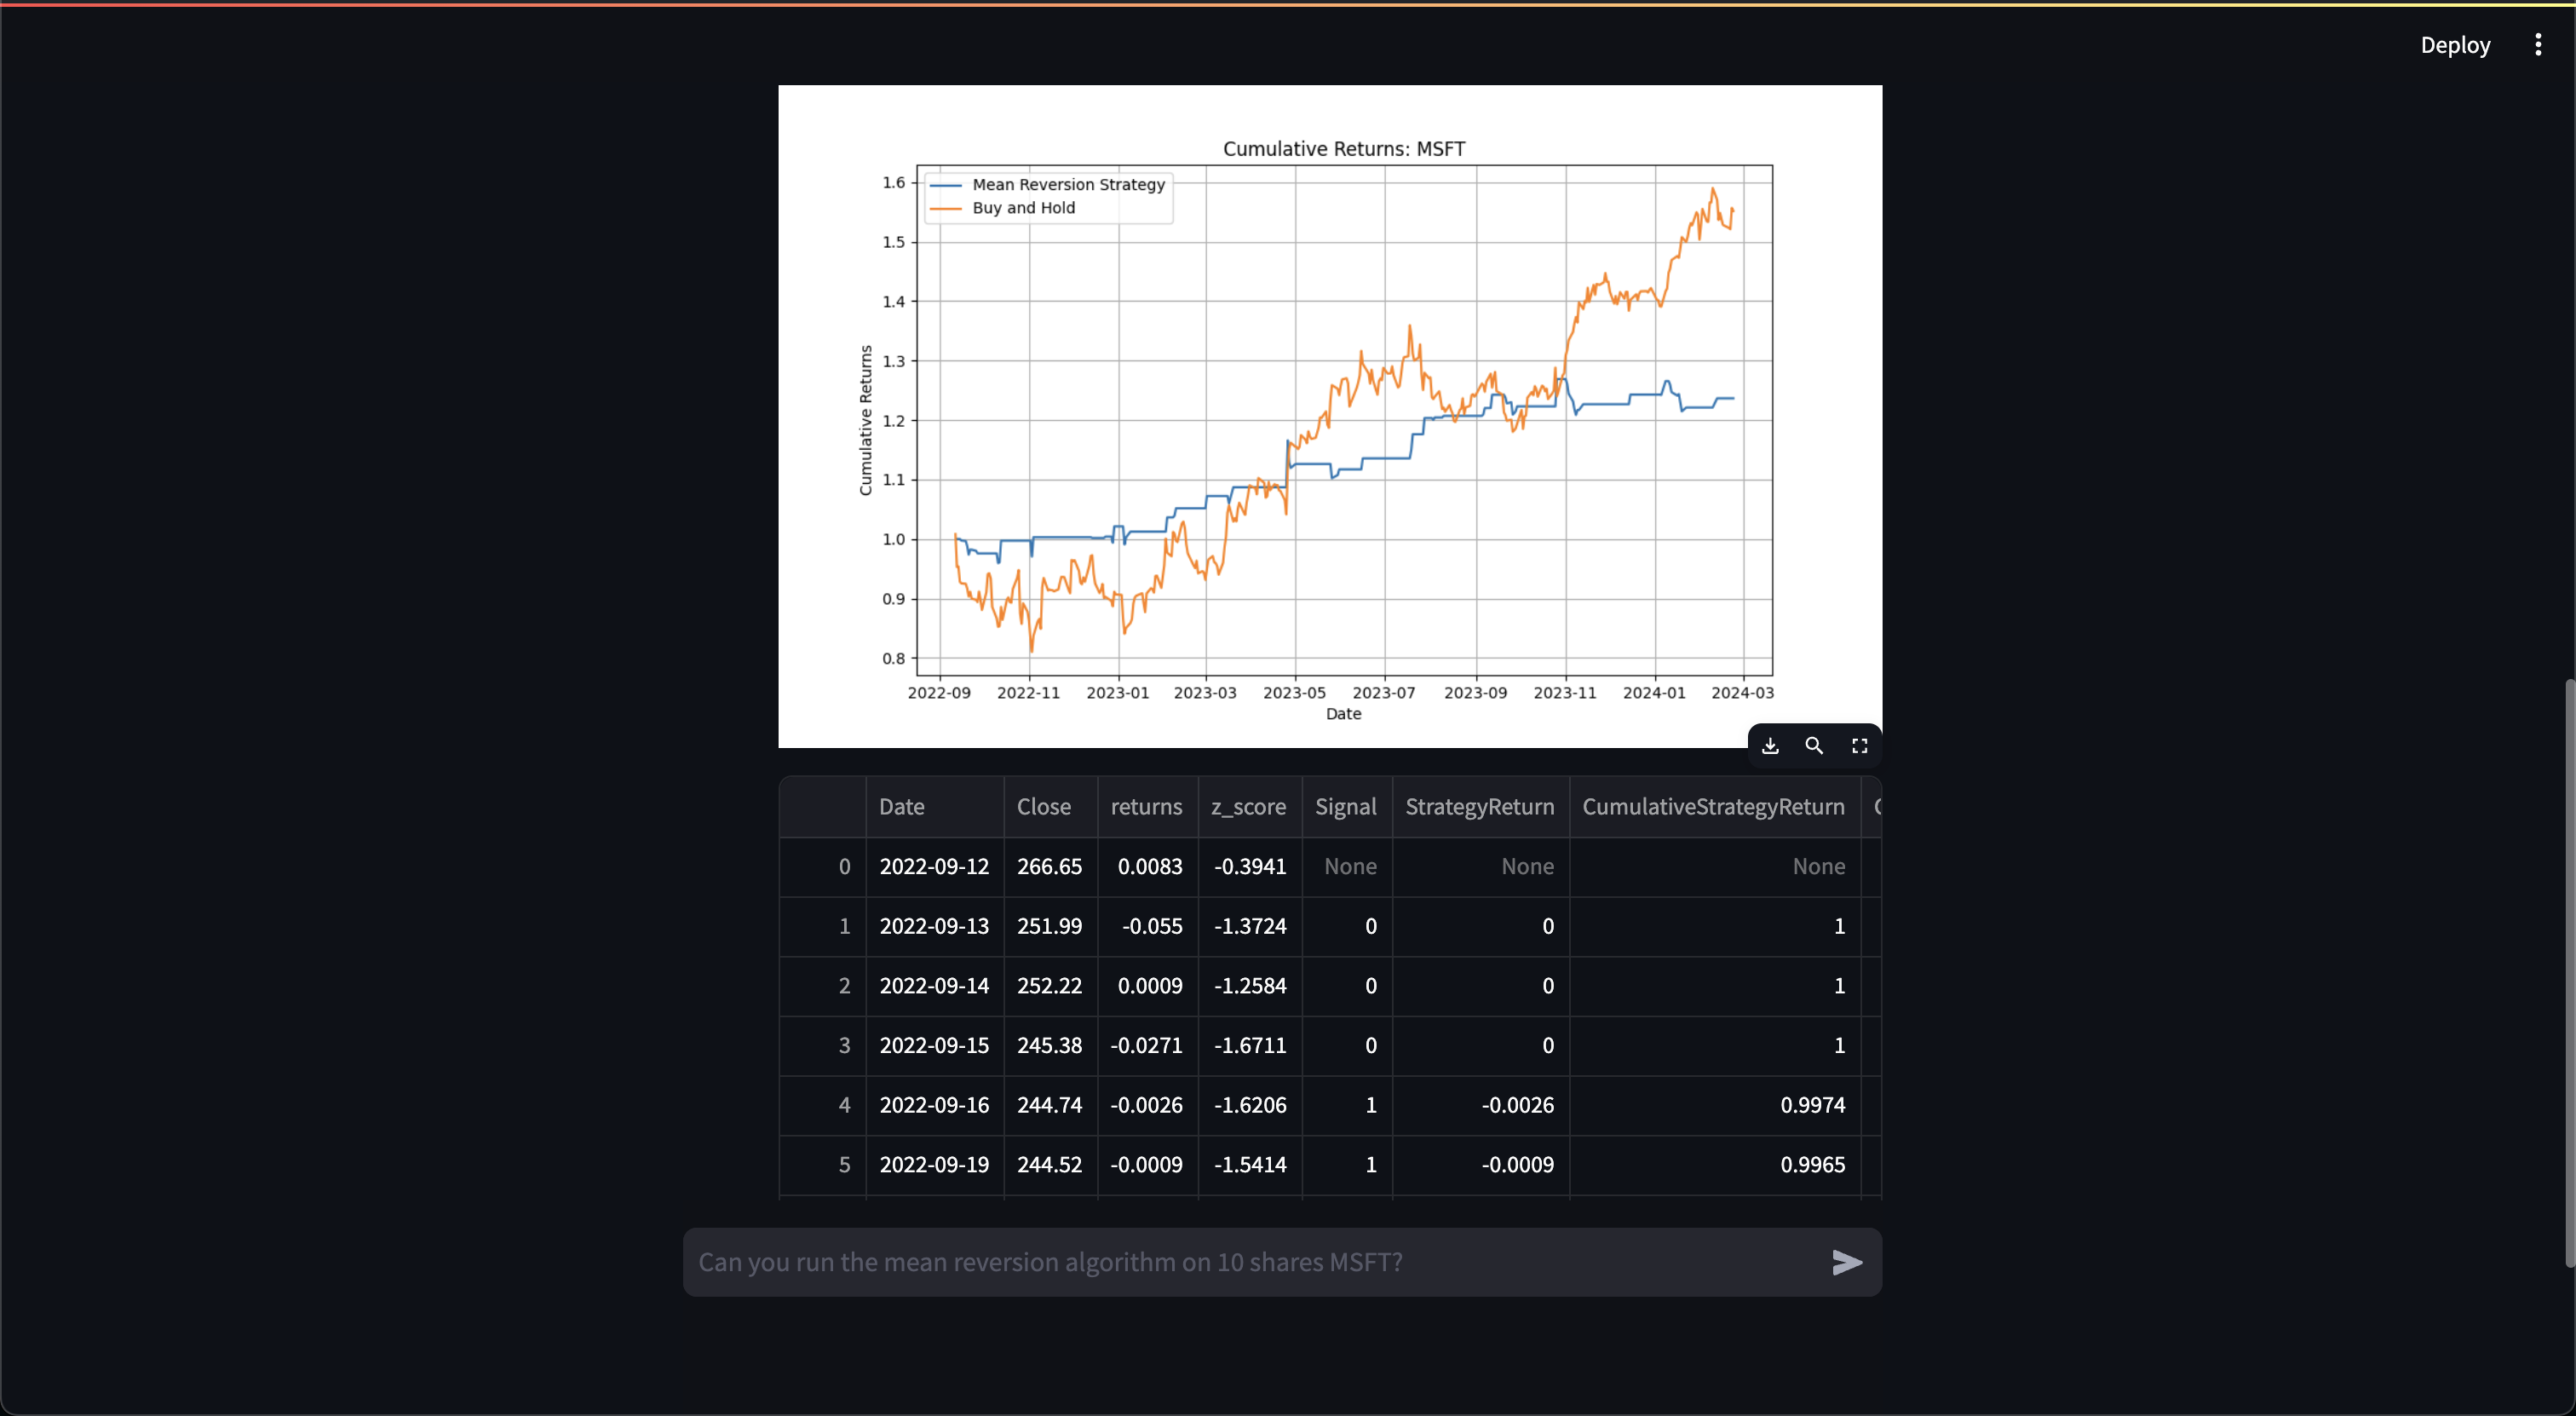Click the Cumulative Returns MSFT chart image
This screenshot has width=2576, height=1416.
(x=1329, y=416)
